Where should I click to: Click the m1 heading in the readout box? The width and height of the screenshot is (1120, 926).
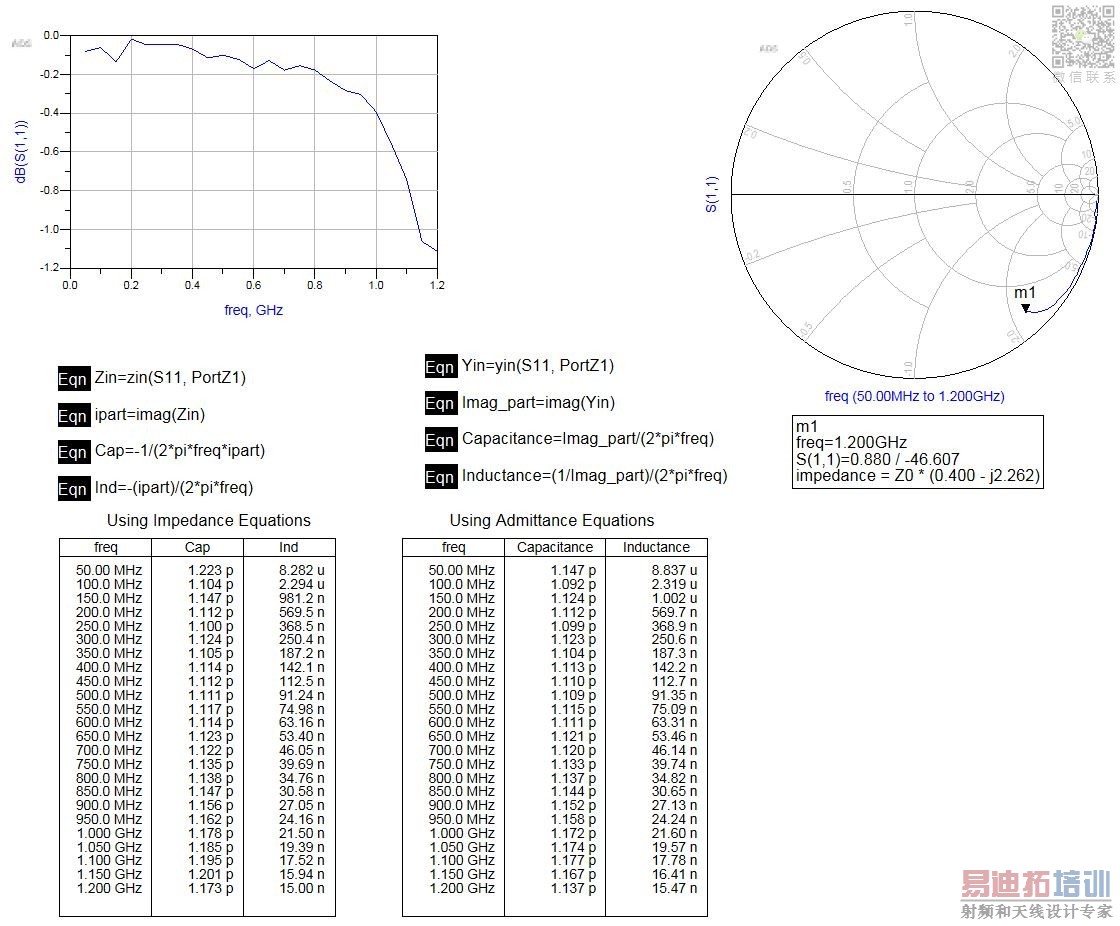pos(806,427)
